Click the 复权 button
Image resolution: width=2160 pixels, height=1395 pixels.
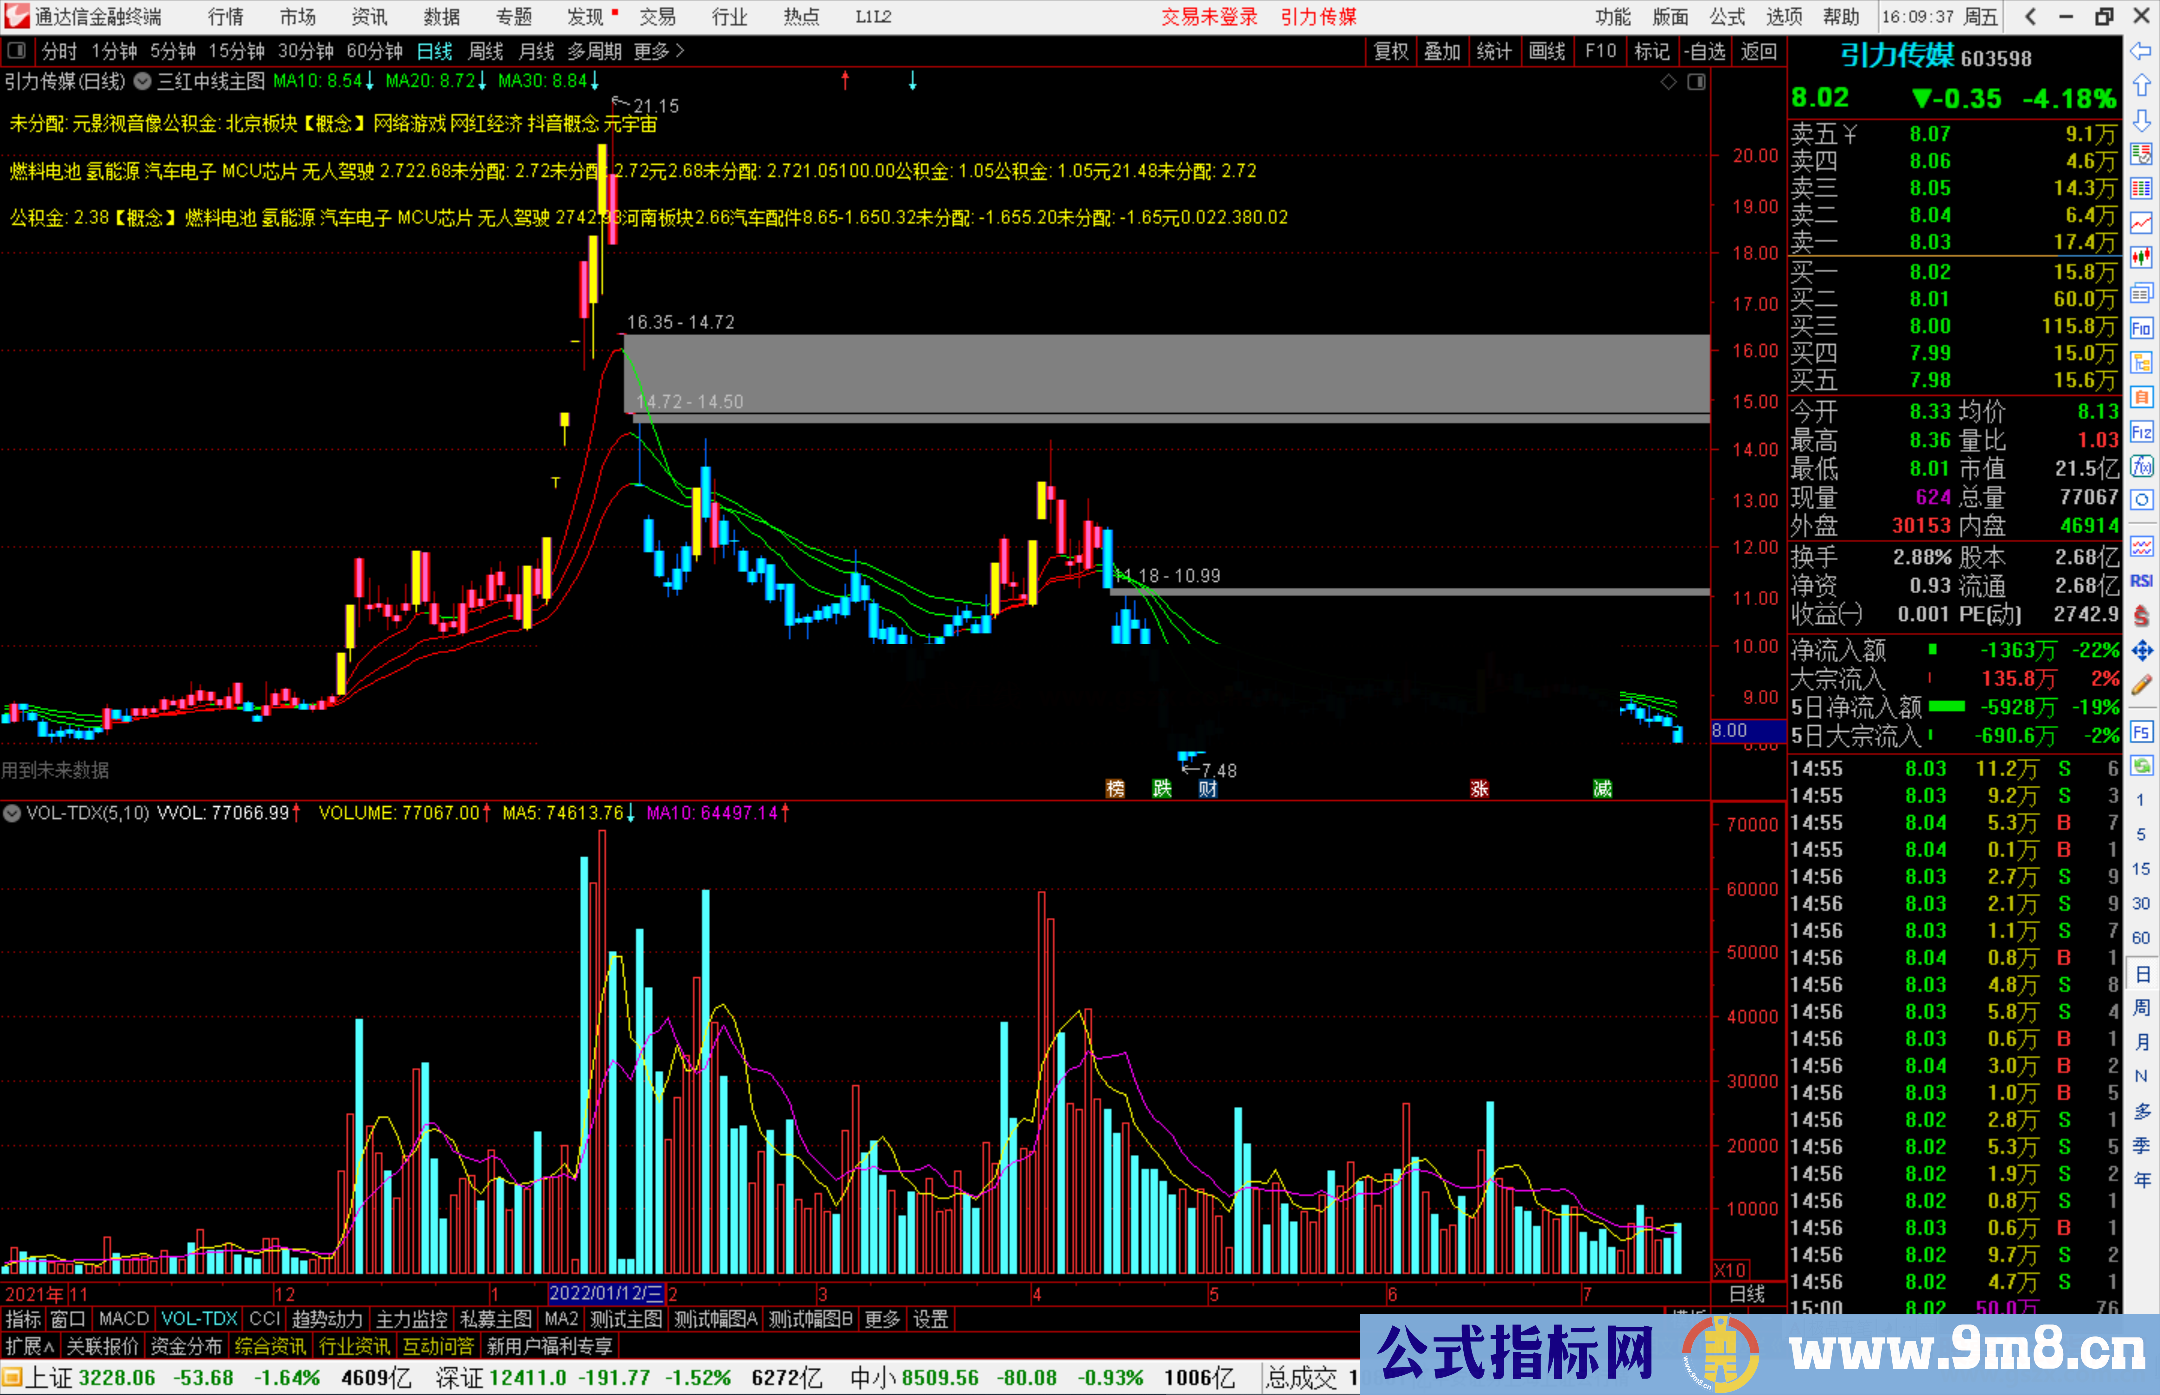click(1390, 51)
